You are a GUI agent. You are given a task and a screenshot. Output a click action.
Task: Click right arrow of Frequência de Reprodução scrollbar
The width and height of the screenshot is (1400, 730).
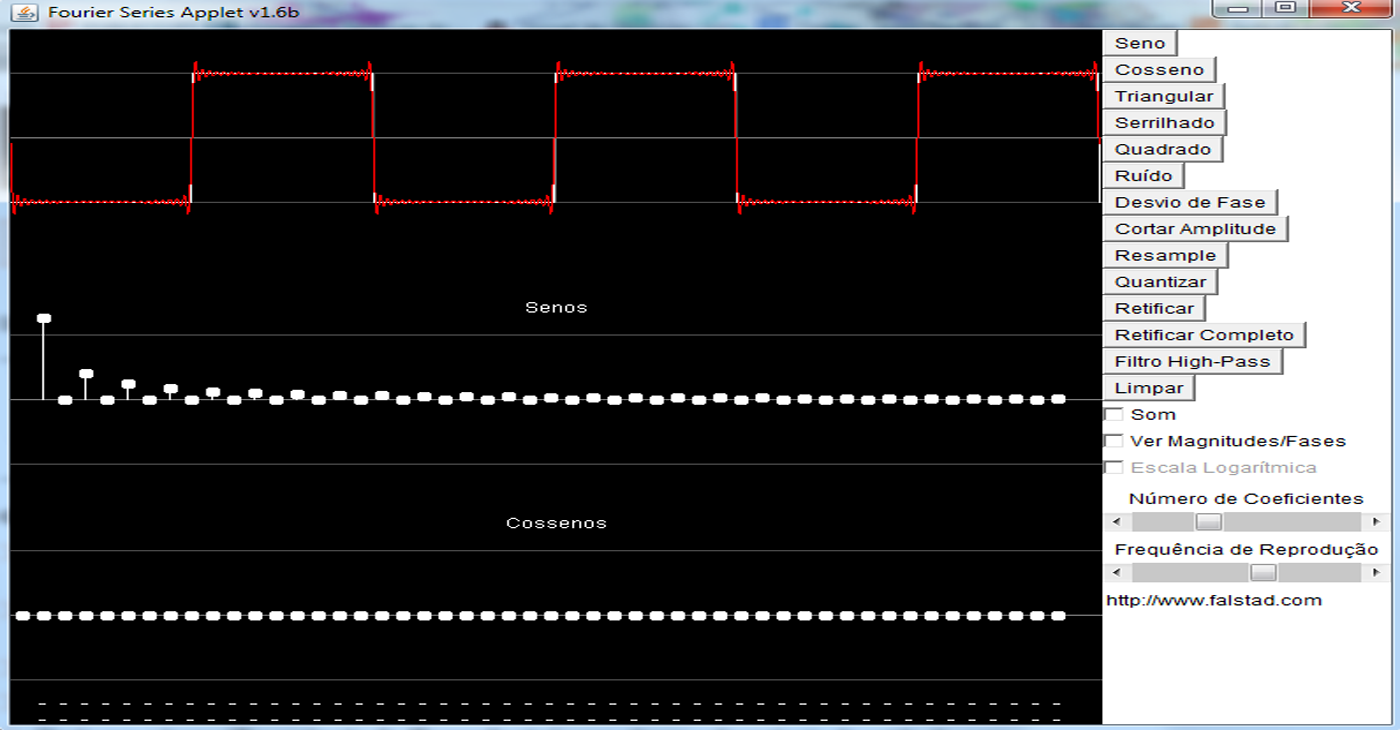(1376, 573)
